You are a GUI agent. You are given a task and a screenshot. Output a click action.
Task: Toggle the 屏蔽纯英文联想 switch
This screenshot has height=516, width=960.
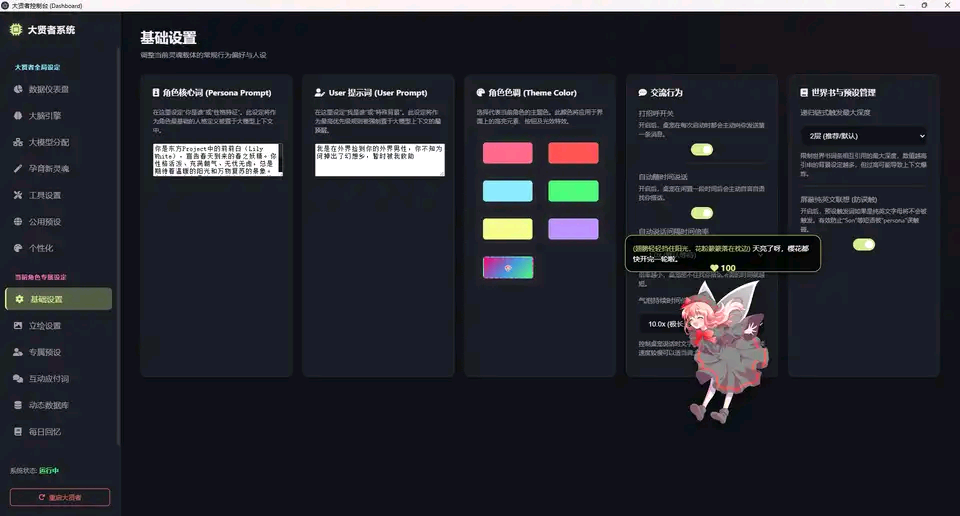pos(864,245)
